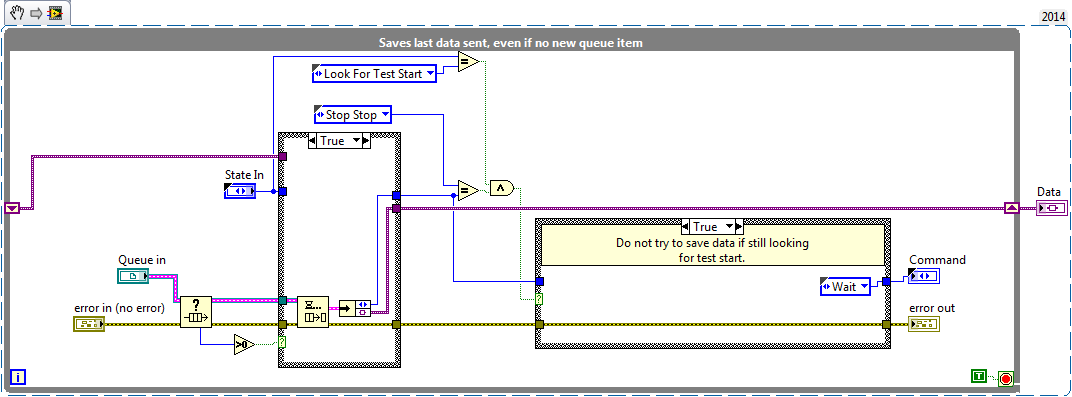Switch to next case on left True selector

pos(365,141)
